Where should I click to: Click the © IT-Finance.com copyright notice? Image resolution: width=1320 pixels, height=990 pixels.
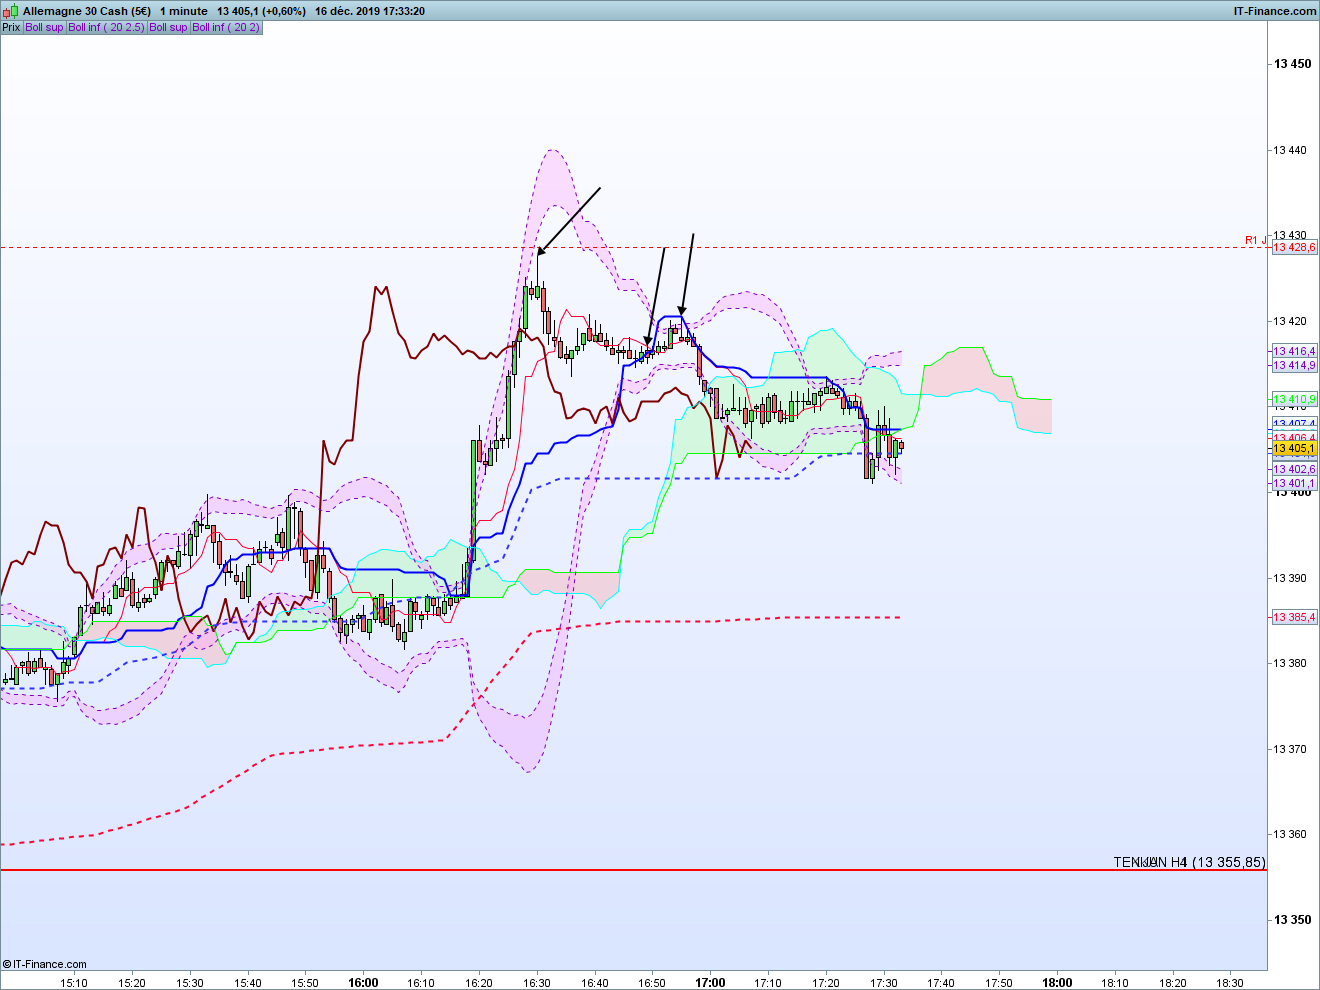click(45, 964)
